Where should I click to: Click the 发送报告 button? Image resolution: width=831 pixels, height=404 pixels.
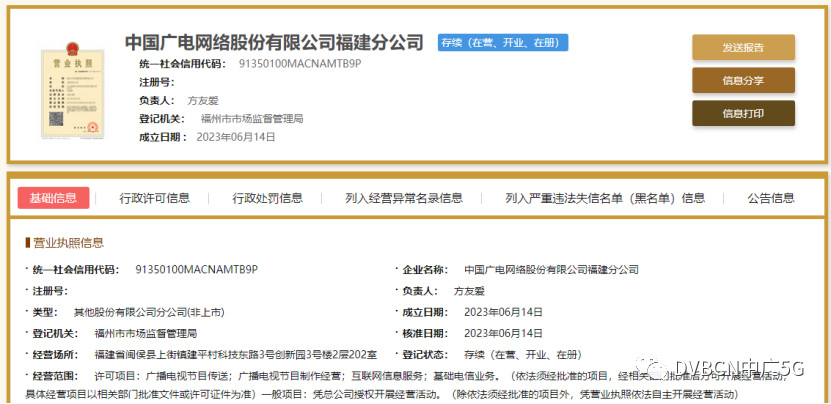(x=743, y=47)
